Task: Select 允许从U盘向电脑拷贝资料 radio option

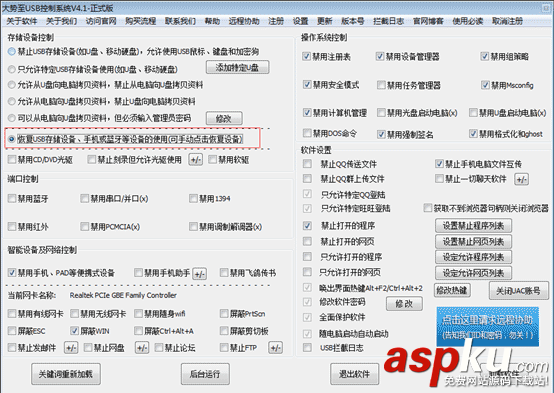Action: (12, 85)
